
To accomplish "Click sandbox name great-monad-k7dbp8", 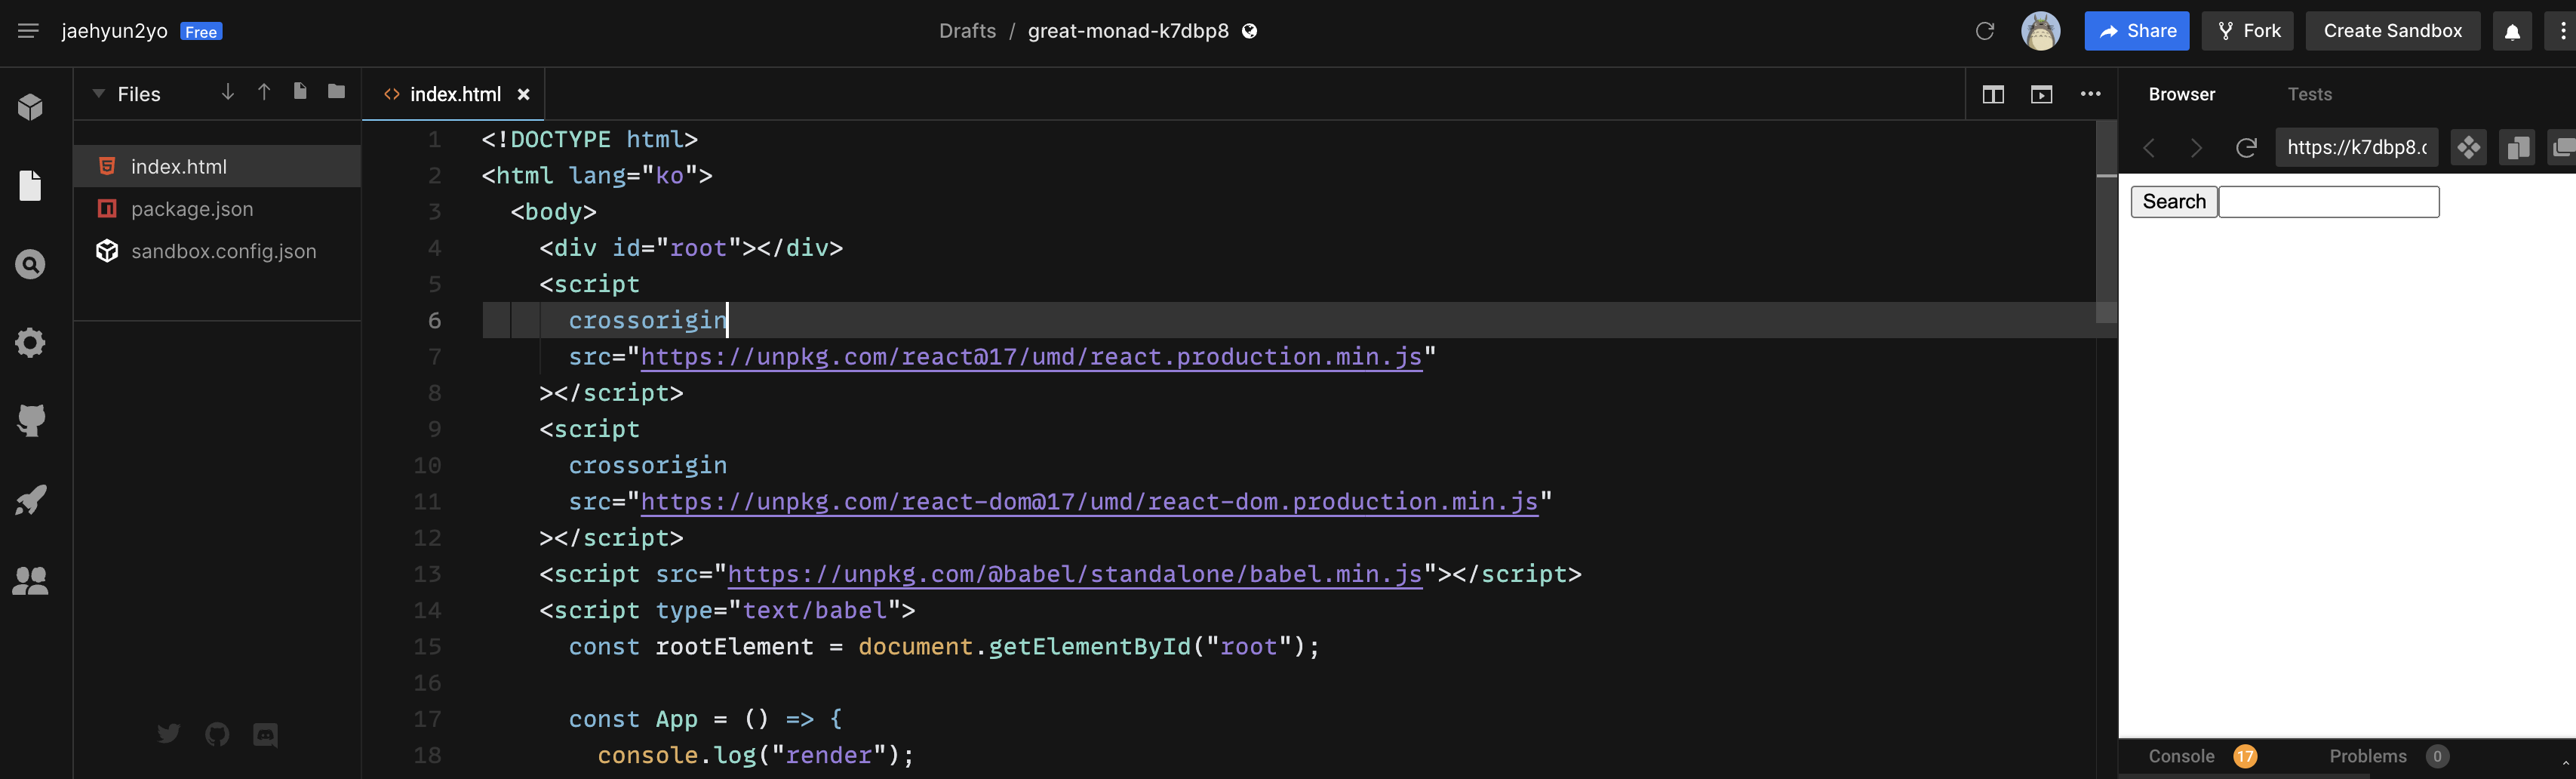I will [1128, 31].
